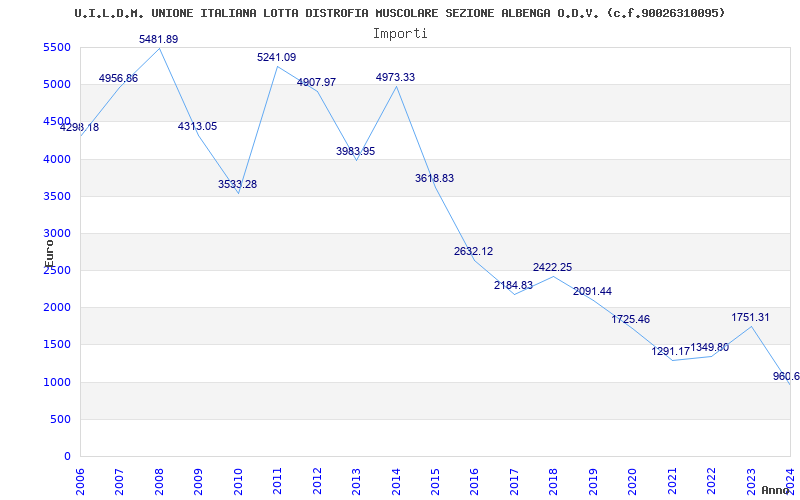Click the y-axis value 2000
The width and height of the screenshot is (800, 500).
click(x=57, y=308)
